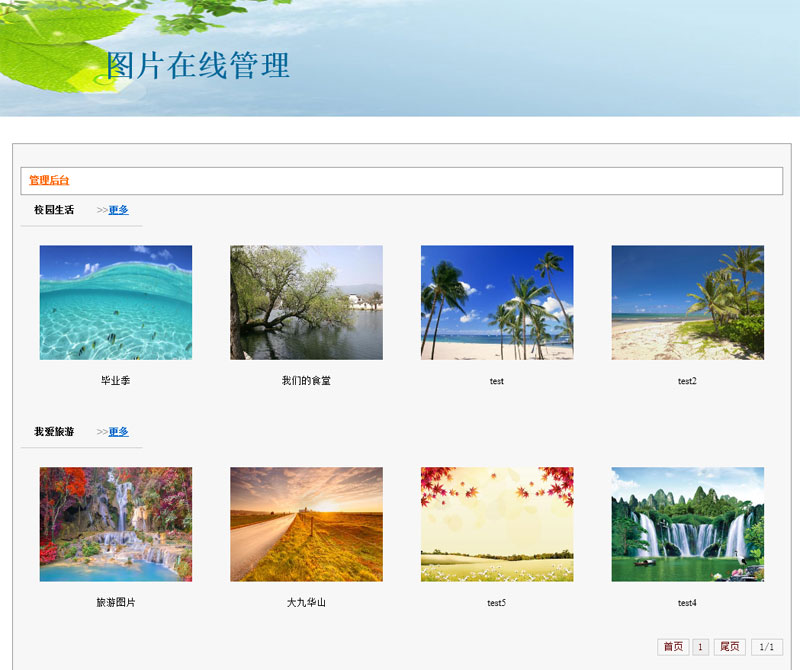Click the test5 caption text

(x=496, y=603)
